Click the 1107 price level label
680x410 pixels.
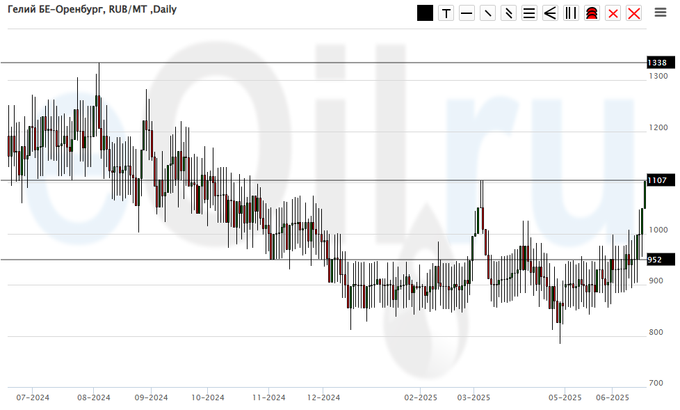(x=657, y=180)
